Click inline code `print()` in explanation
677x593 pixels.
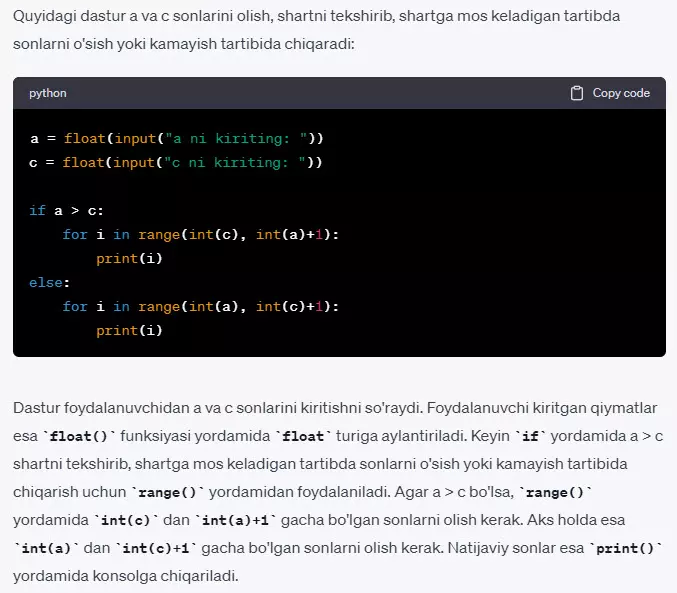(625, 548)
